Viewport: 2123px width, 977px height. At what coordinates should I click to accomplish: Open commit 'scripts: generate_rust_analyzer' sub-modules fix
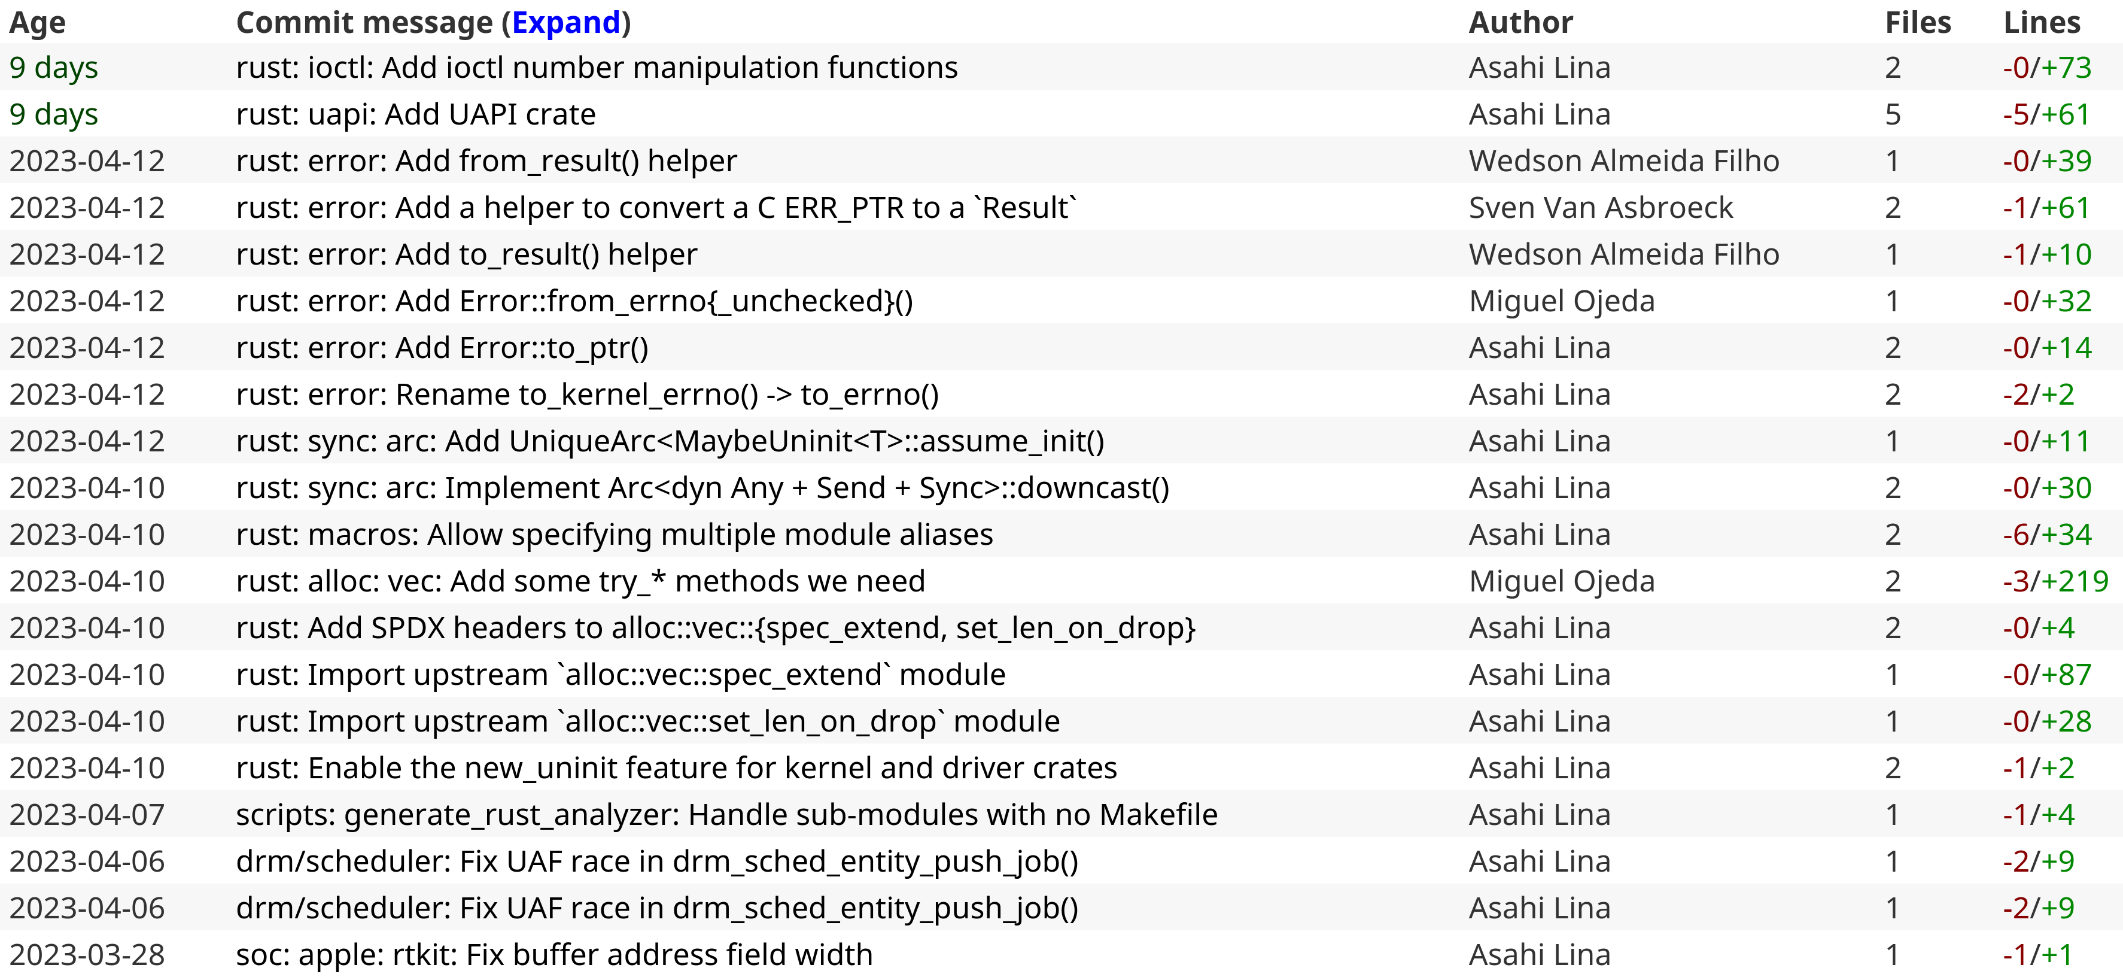point(726,815)
